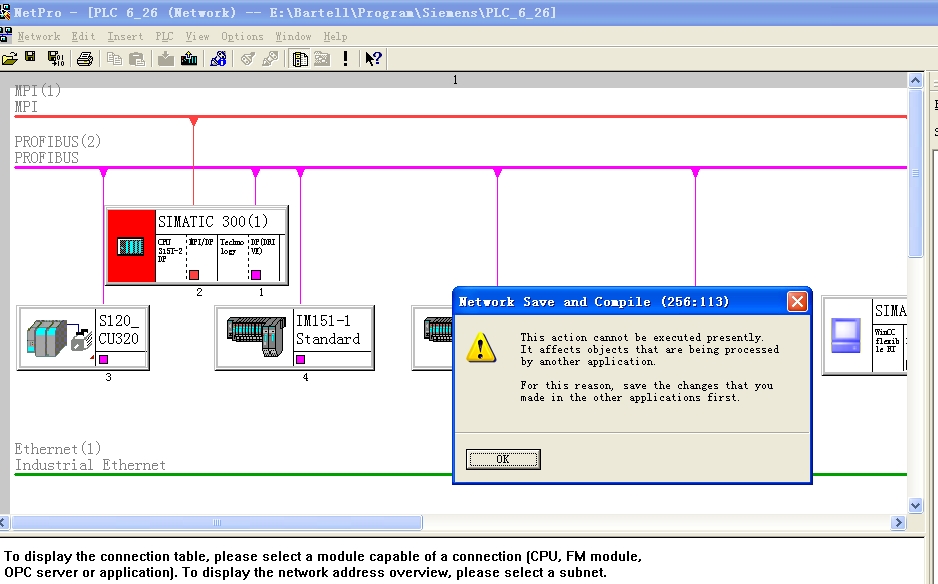Click the Save floppy disk icon

30,57
